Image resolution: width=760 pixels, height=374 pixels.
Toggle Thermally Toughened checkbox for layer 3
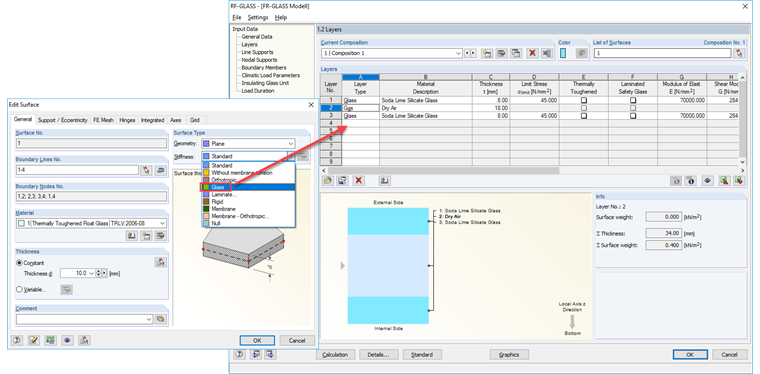[584, 116]
